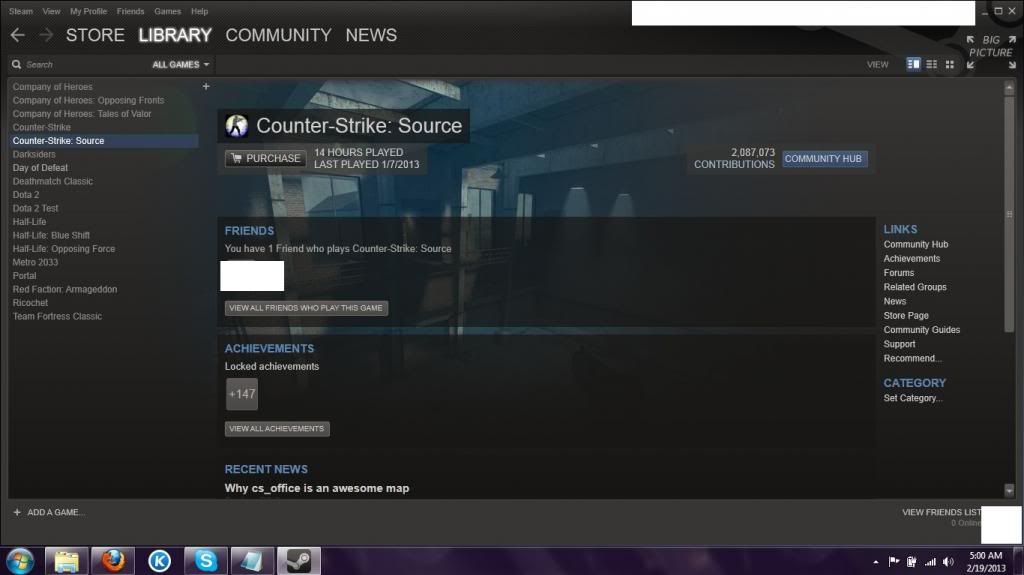Open network signal tray icon
Viewport: 1024px width, 575px height.
[930, 561]
